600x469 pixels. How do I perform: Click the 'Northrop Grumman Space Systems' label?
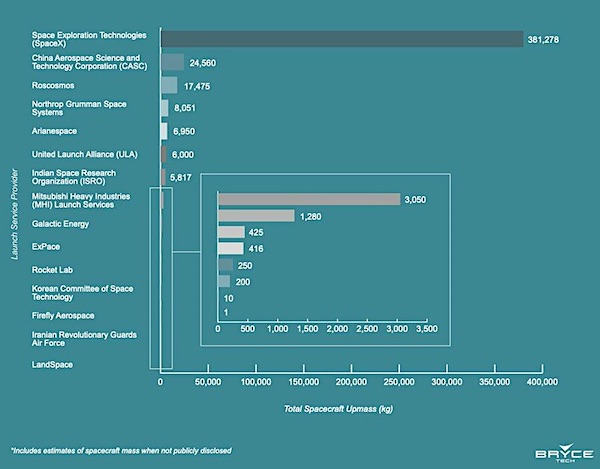(79, 108)
